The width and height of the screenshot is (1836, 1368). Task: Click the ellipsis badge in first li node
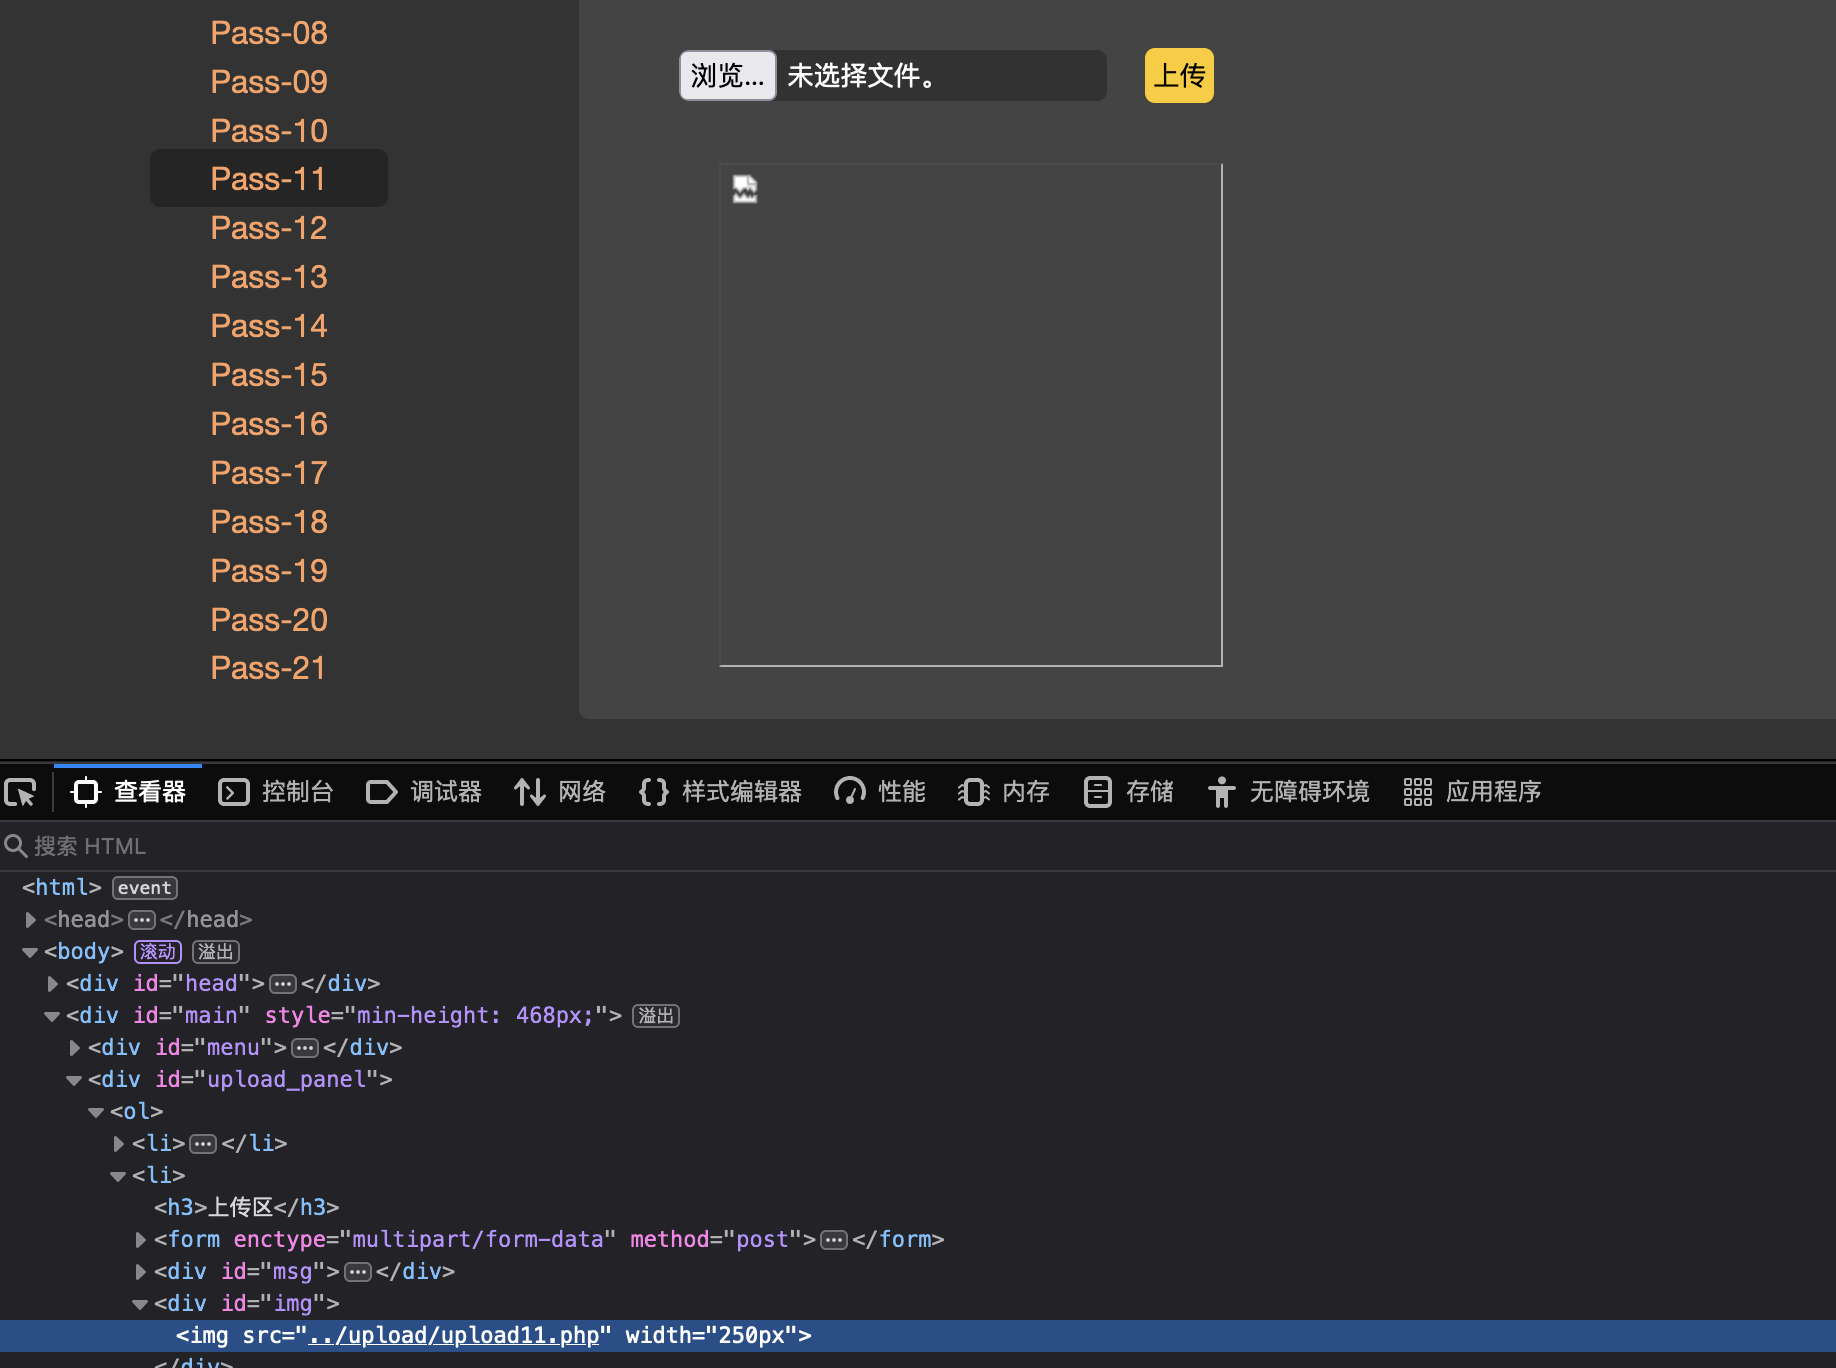(203, 1144)
